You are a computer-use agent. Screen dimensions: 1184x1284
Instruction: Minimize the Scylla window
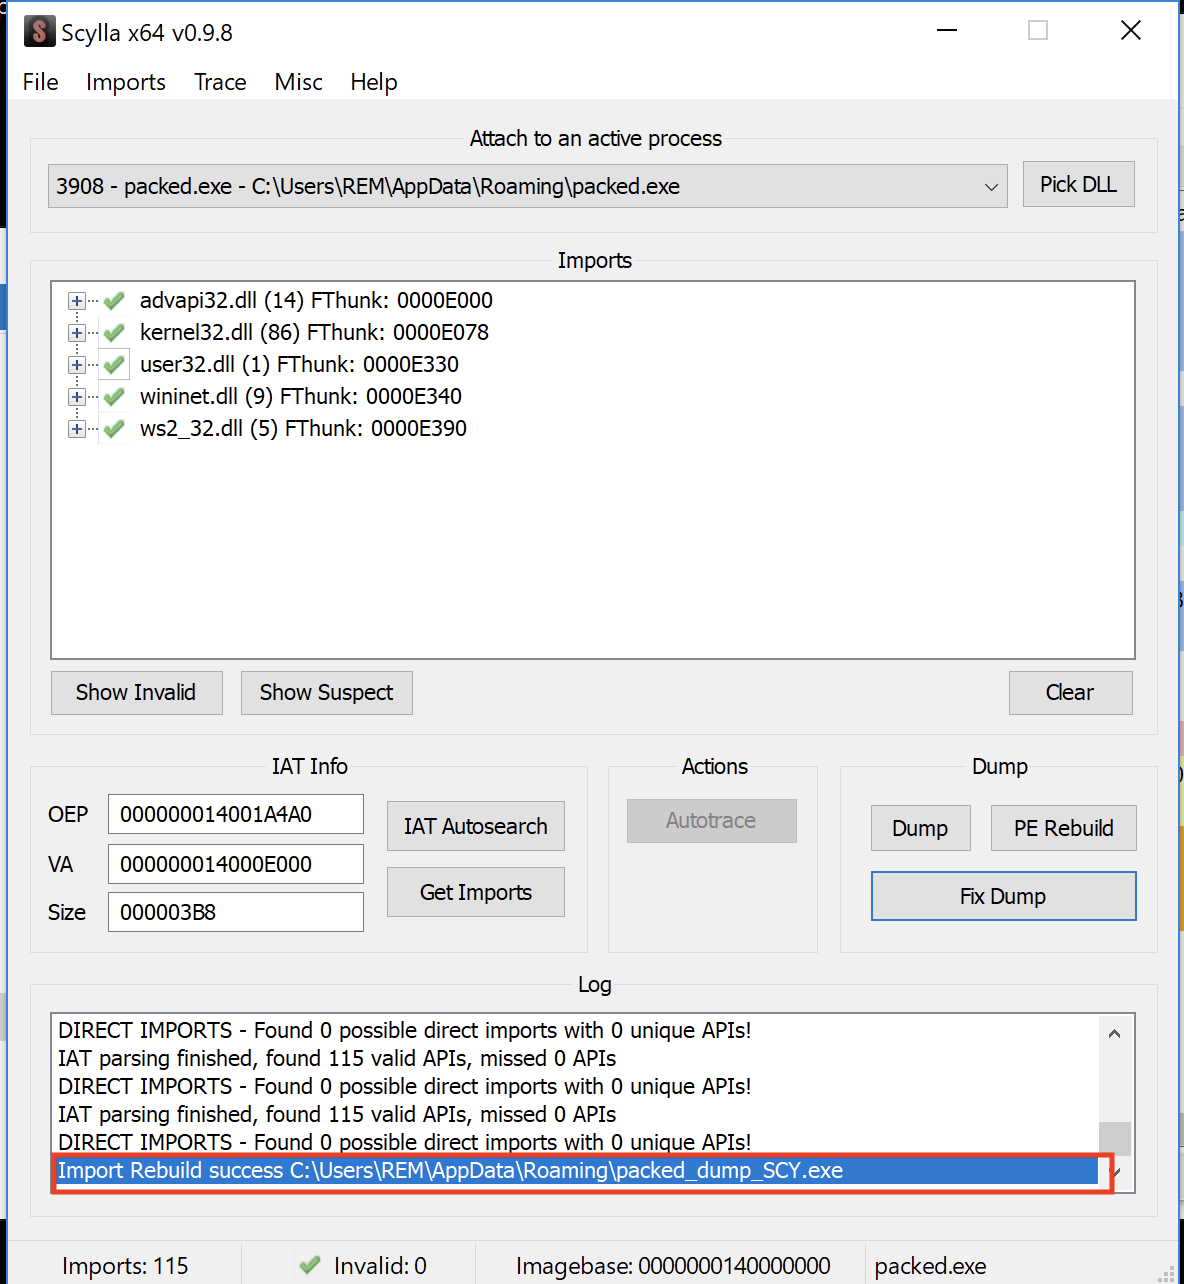click(x=947, y=31)
